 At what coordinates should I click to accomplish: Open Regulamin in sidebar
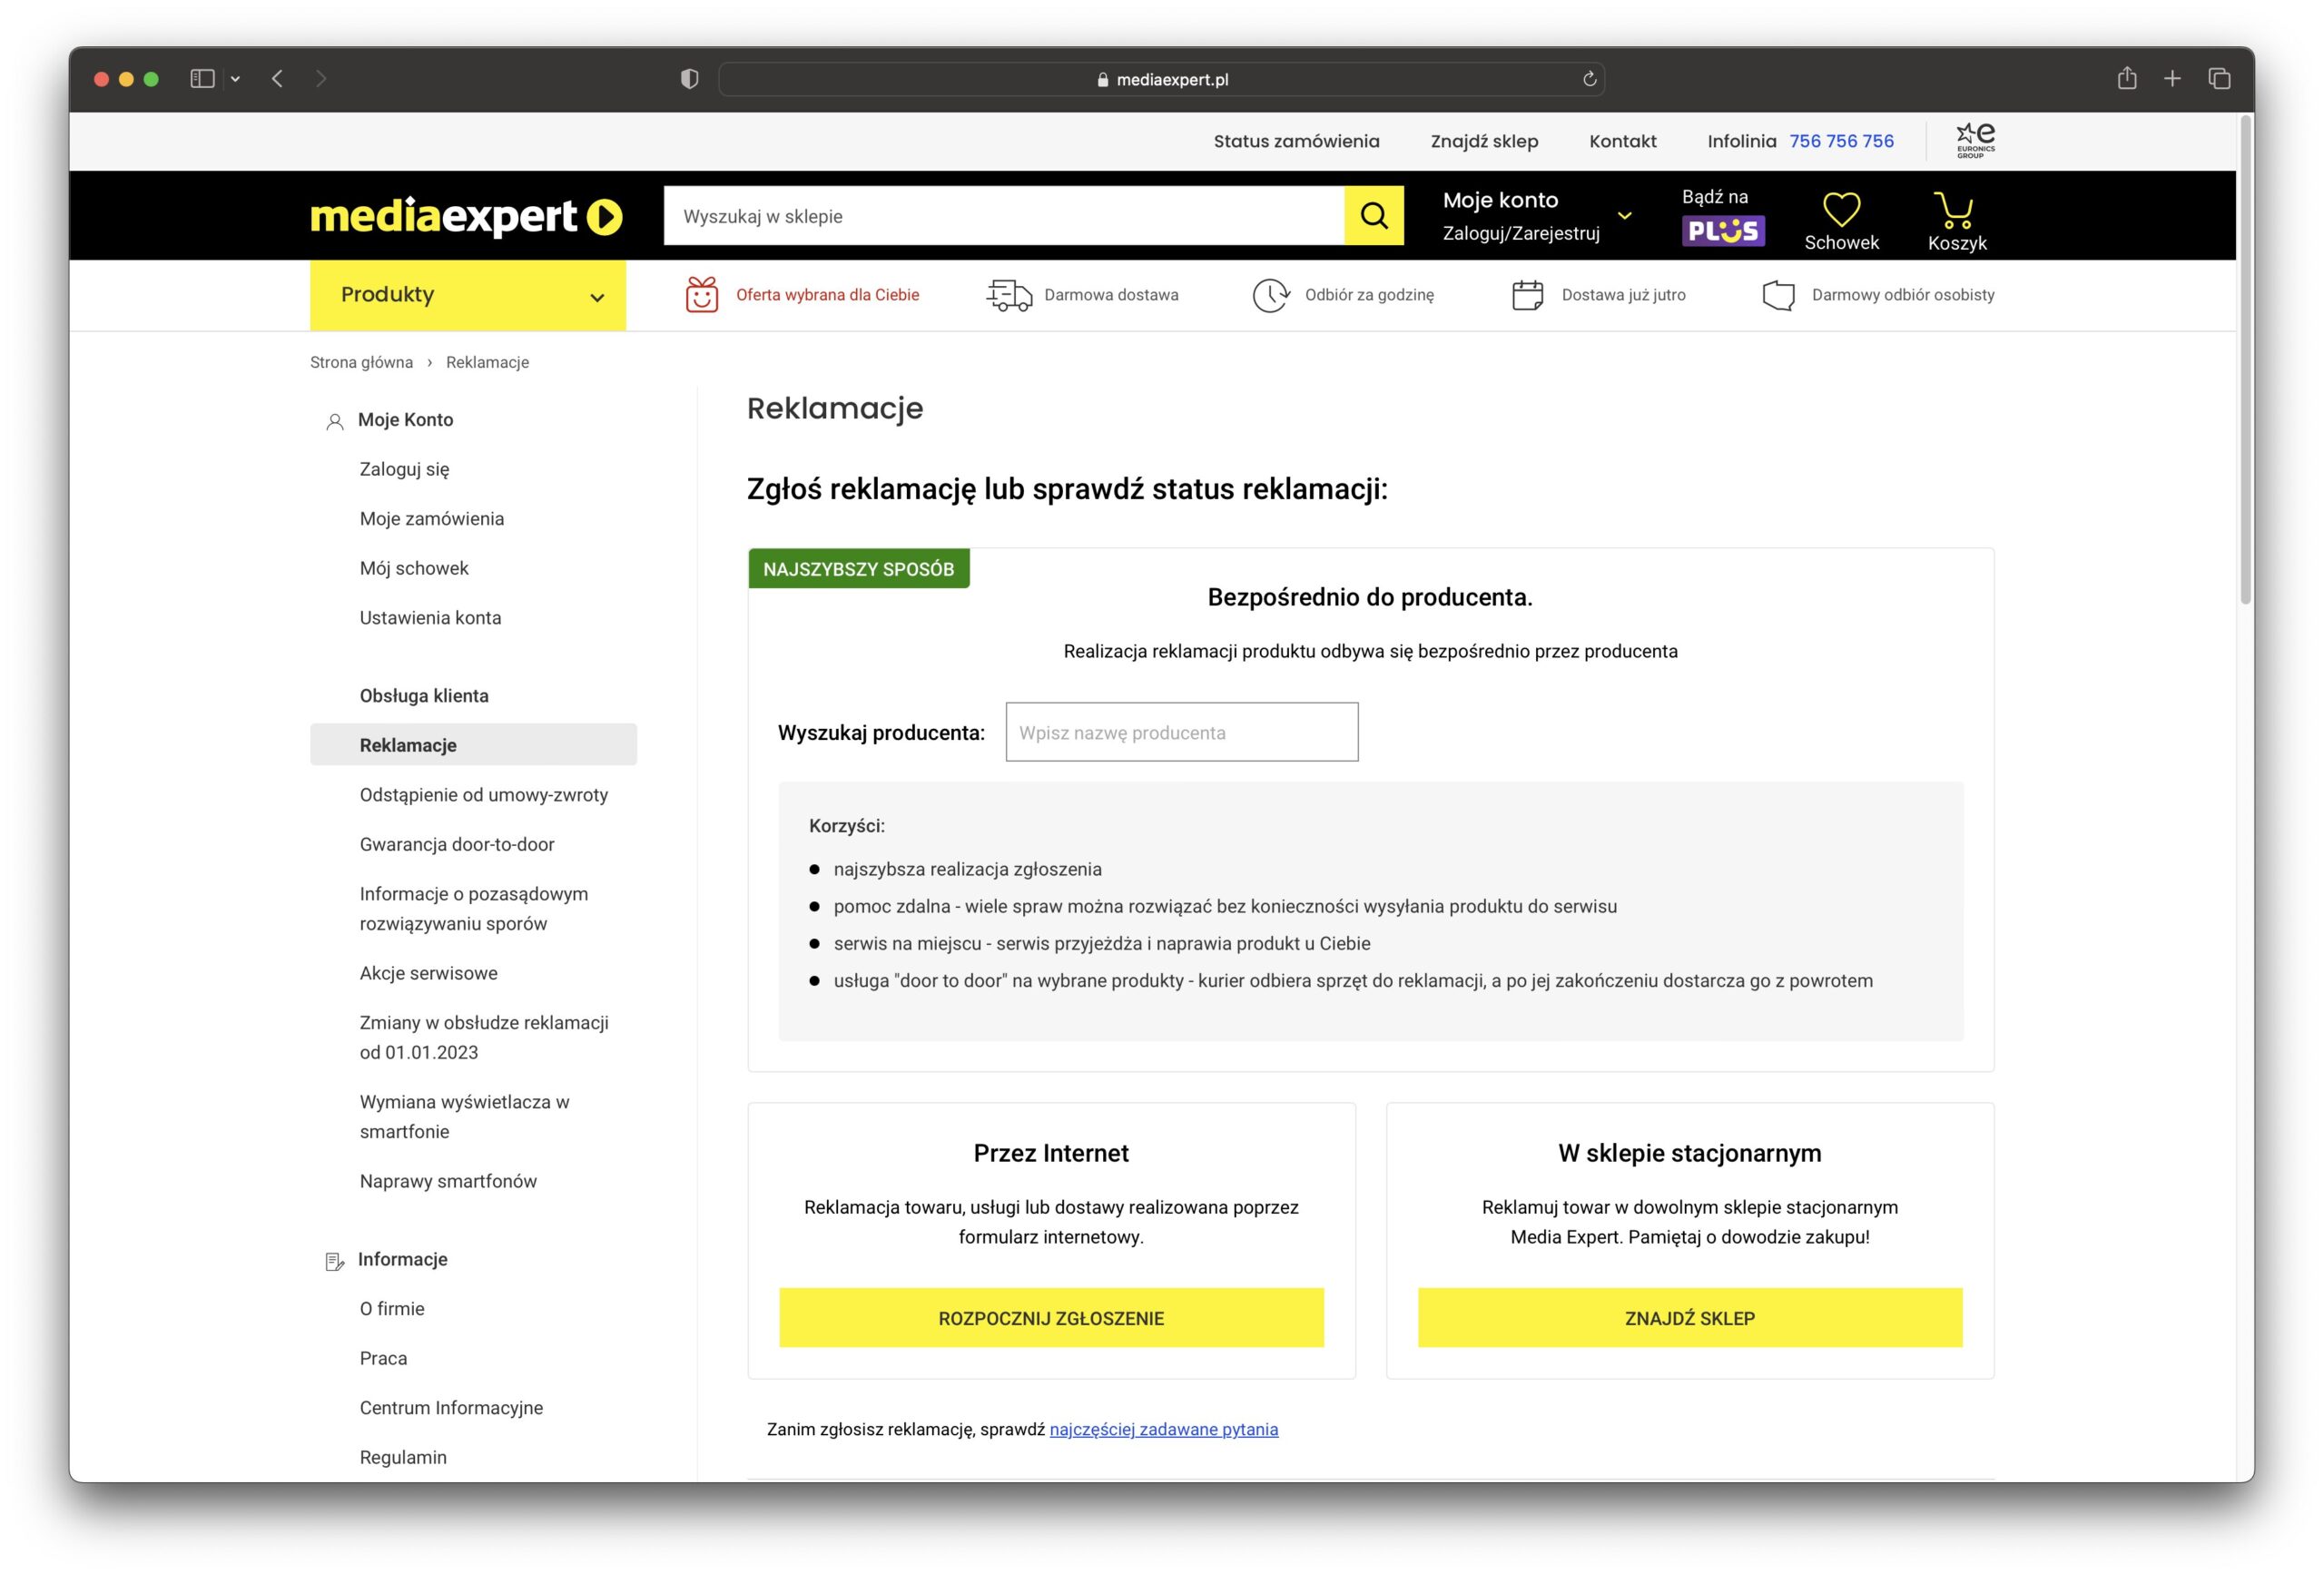click(x=403, y=1458)
